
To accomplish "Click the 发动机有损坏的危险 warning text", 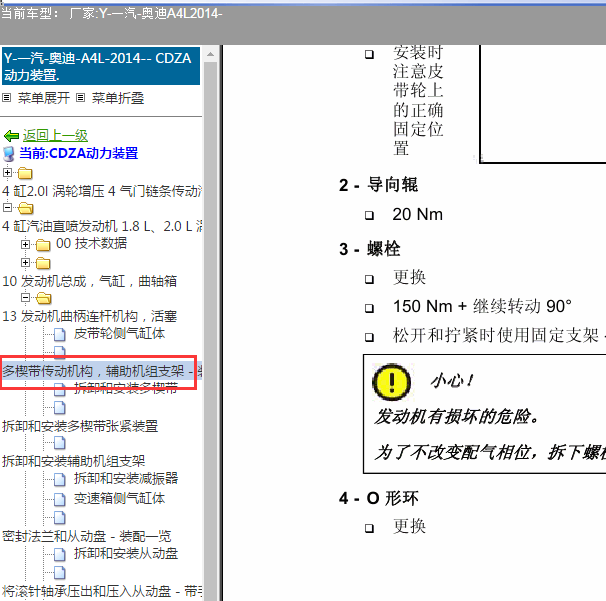I will coord(456,417).
